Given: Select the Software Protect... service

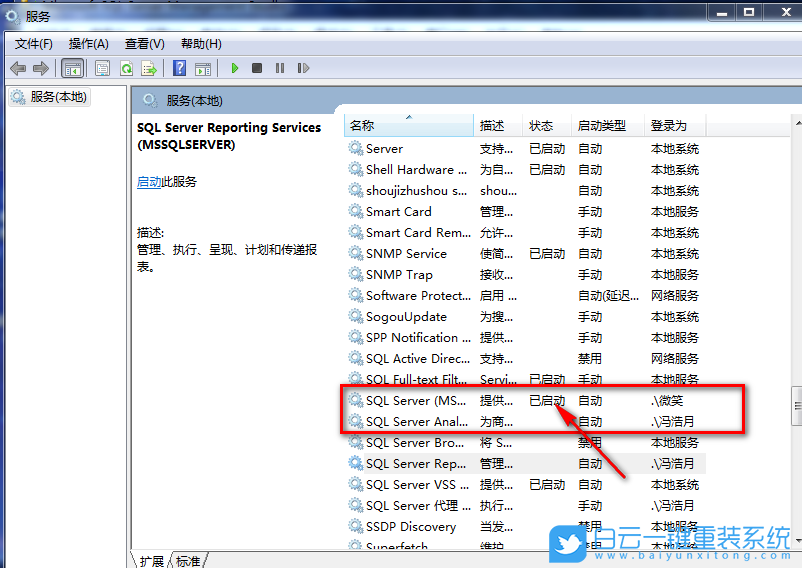Looking at the screenshot, I should pos(525,296).
